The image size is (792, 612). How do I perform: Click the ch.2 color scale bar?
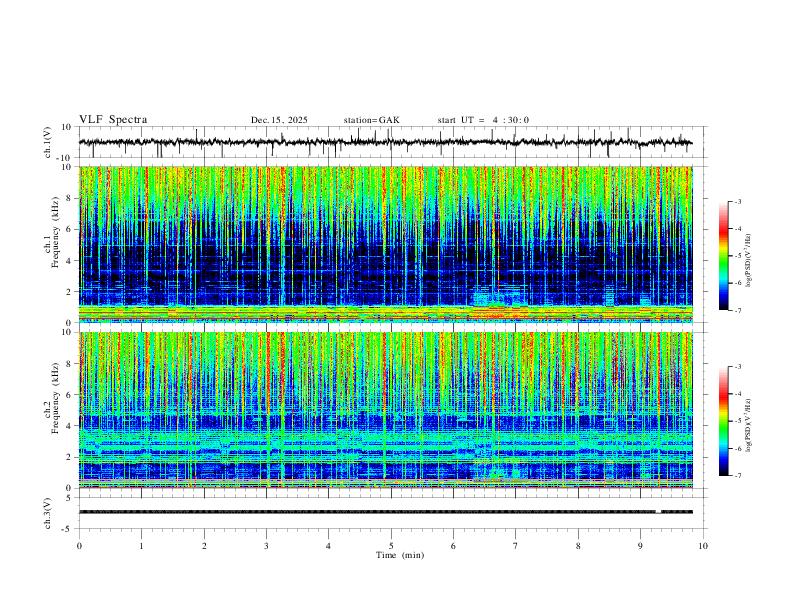click(723, 421)
